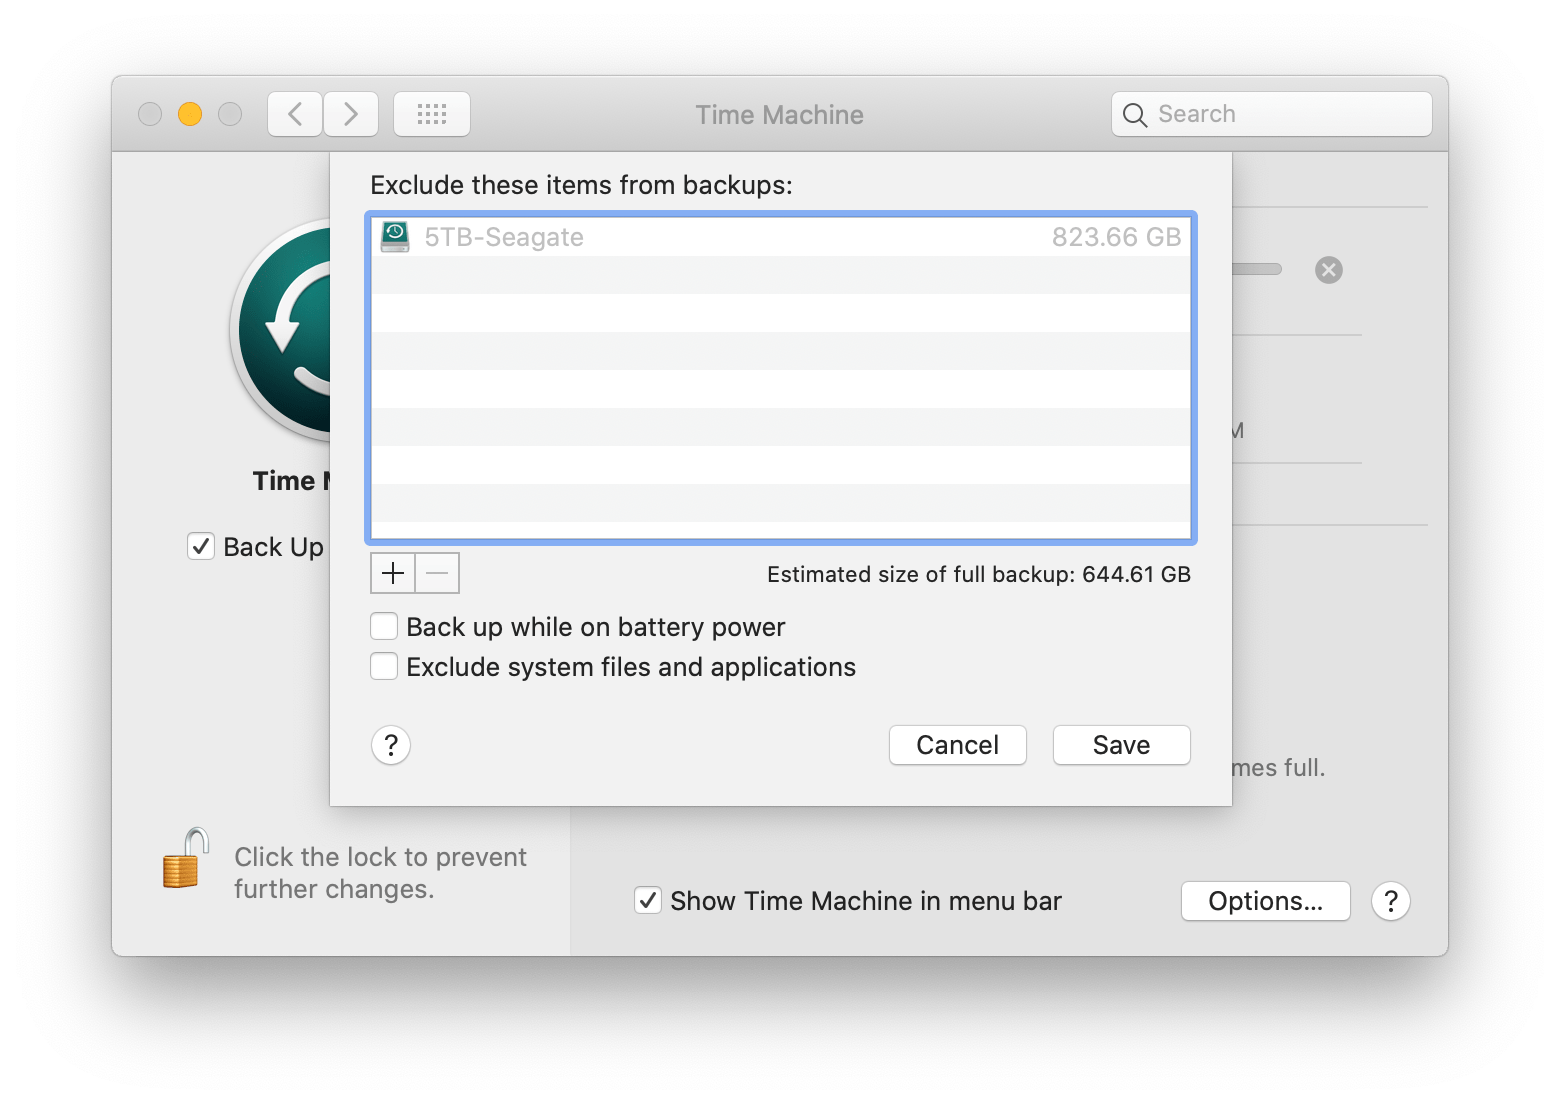1560x1104 pixels.
Task: Click the magnifying glass search icon
Action: [1134, 115]
